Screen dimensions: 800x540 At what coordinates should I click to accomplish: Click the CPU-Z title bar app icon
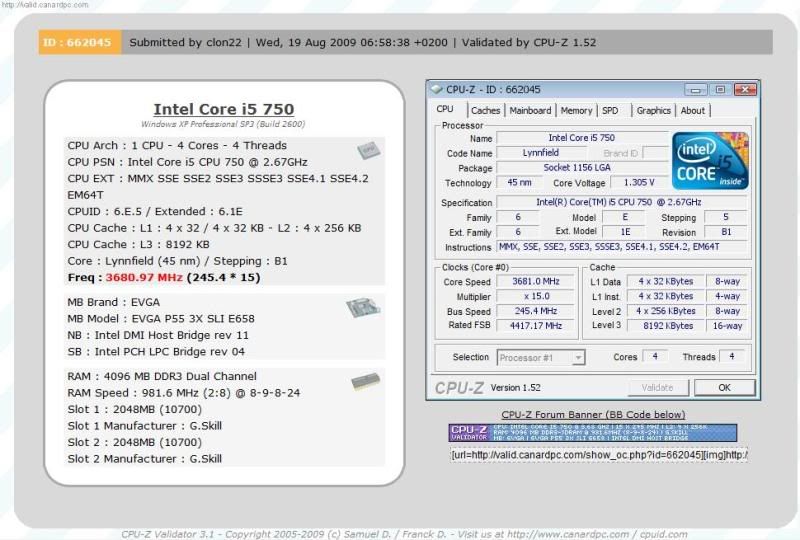(437, 89)
